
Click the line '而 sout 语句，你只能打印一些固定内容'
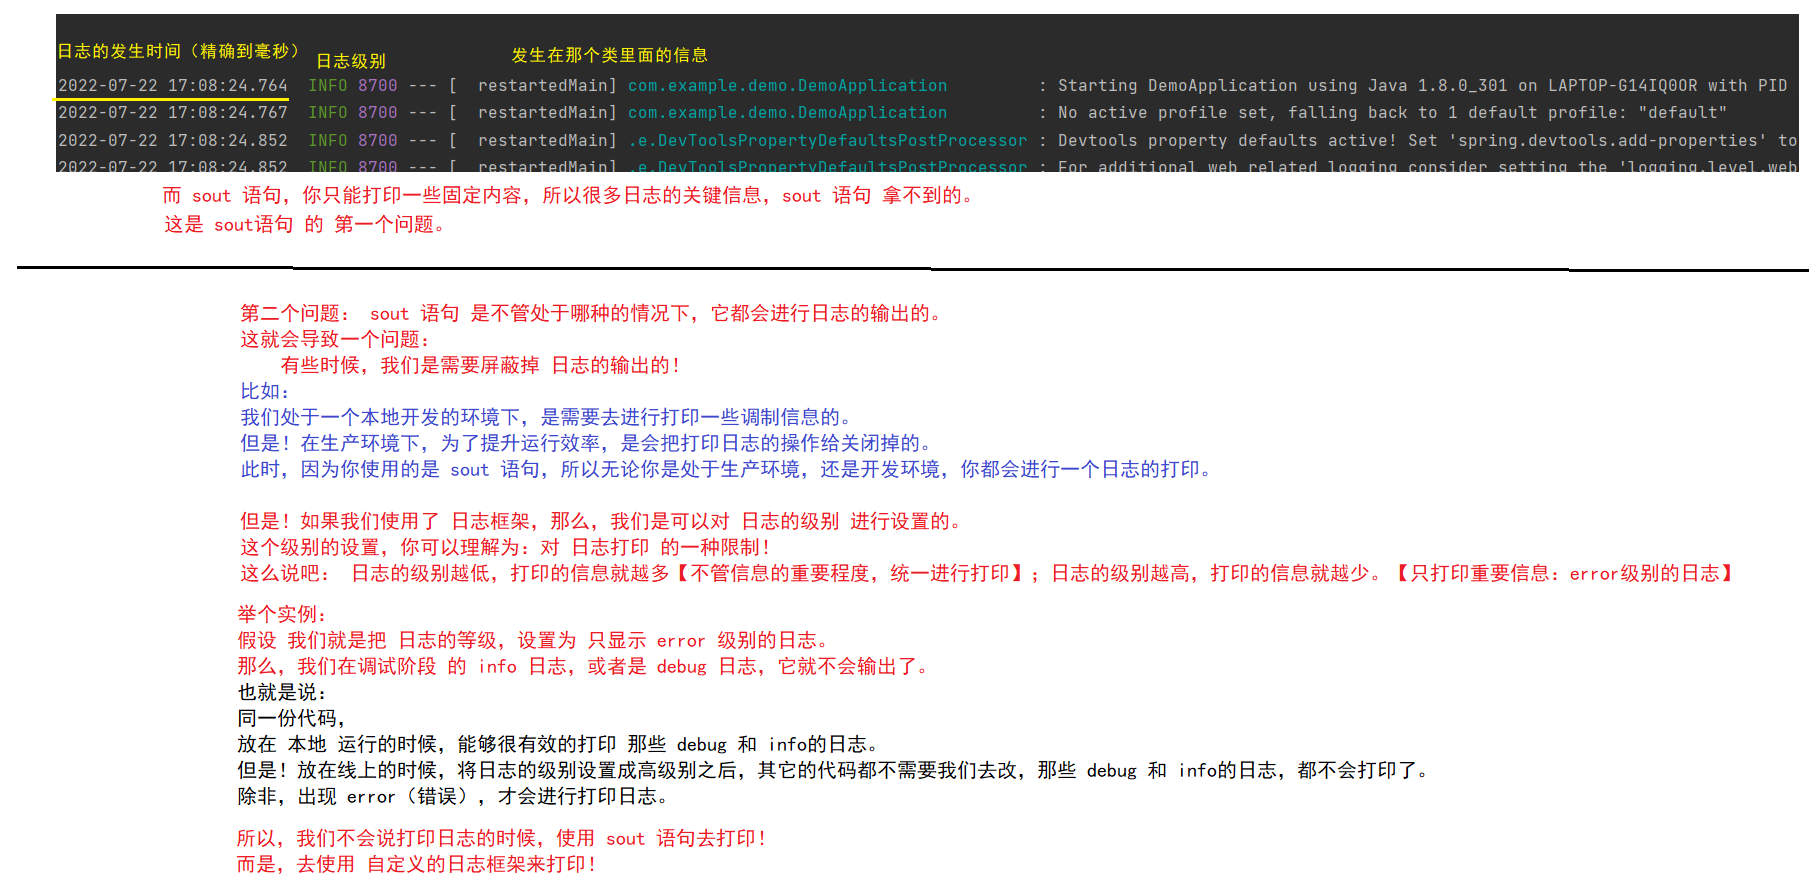click(x=569, y=195)
